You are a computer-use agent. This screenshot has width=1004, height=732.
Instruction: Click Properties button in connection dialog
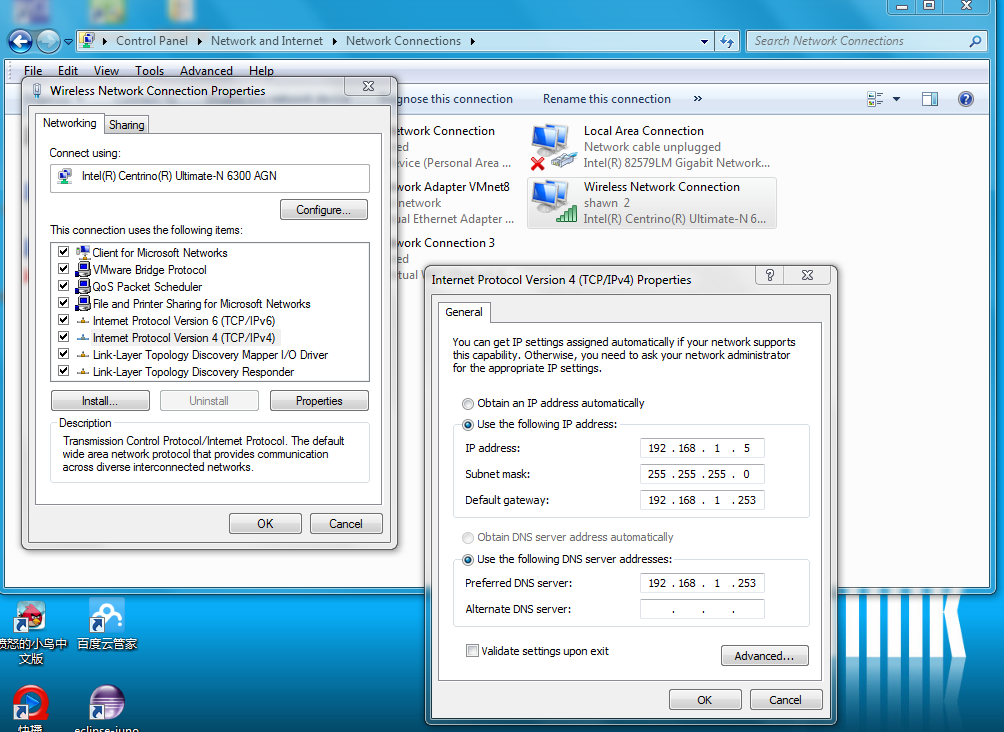[319, 401]
